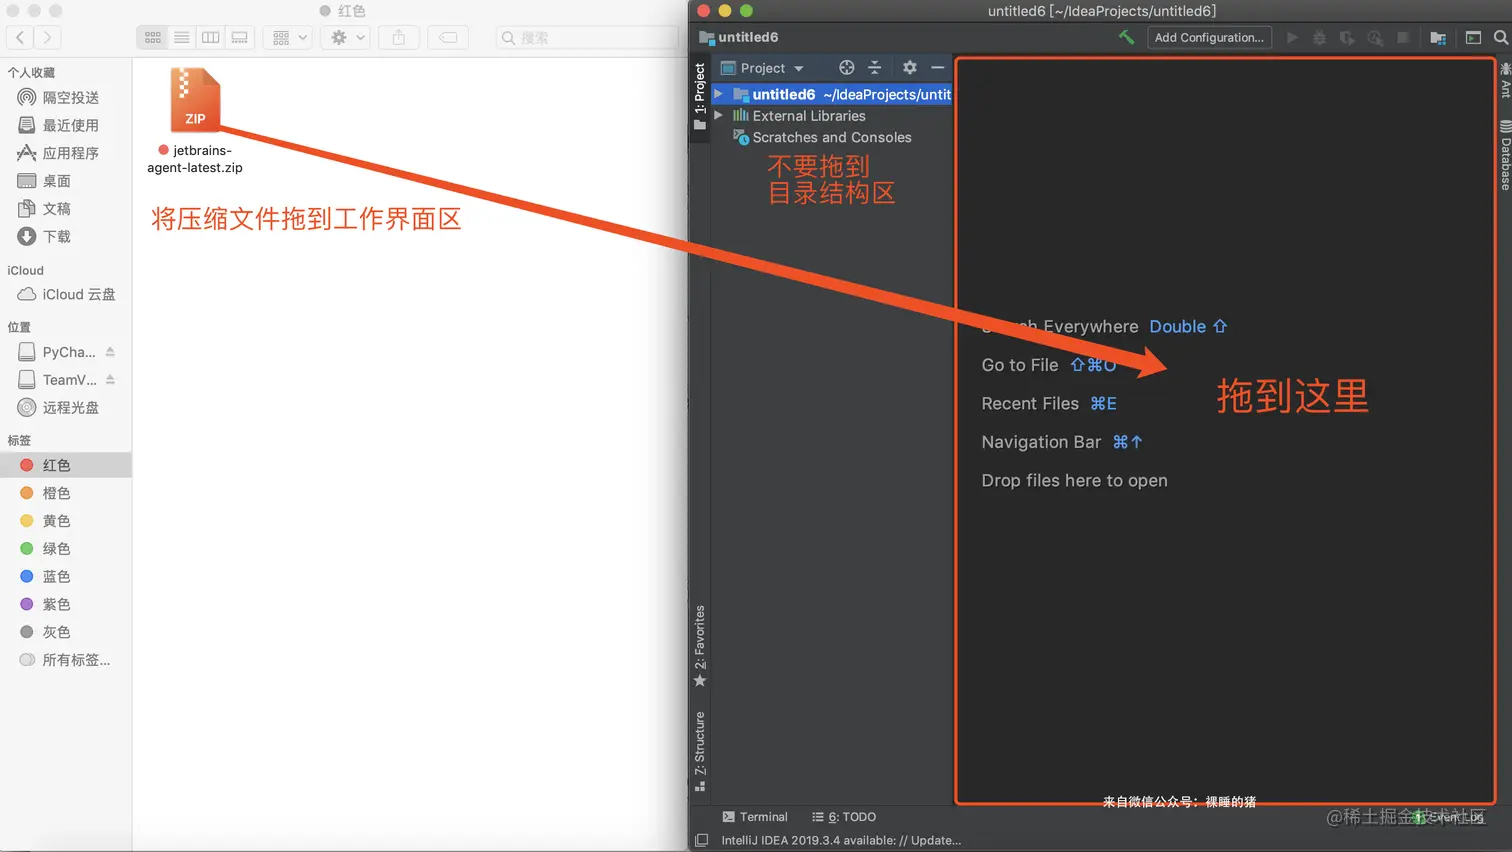Select Scratches and Consoles item
Screen dimensions: 1512x852
click(x=831, y=137)
